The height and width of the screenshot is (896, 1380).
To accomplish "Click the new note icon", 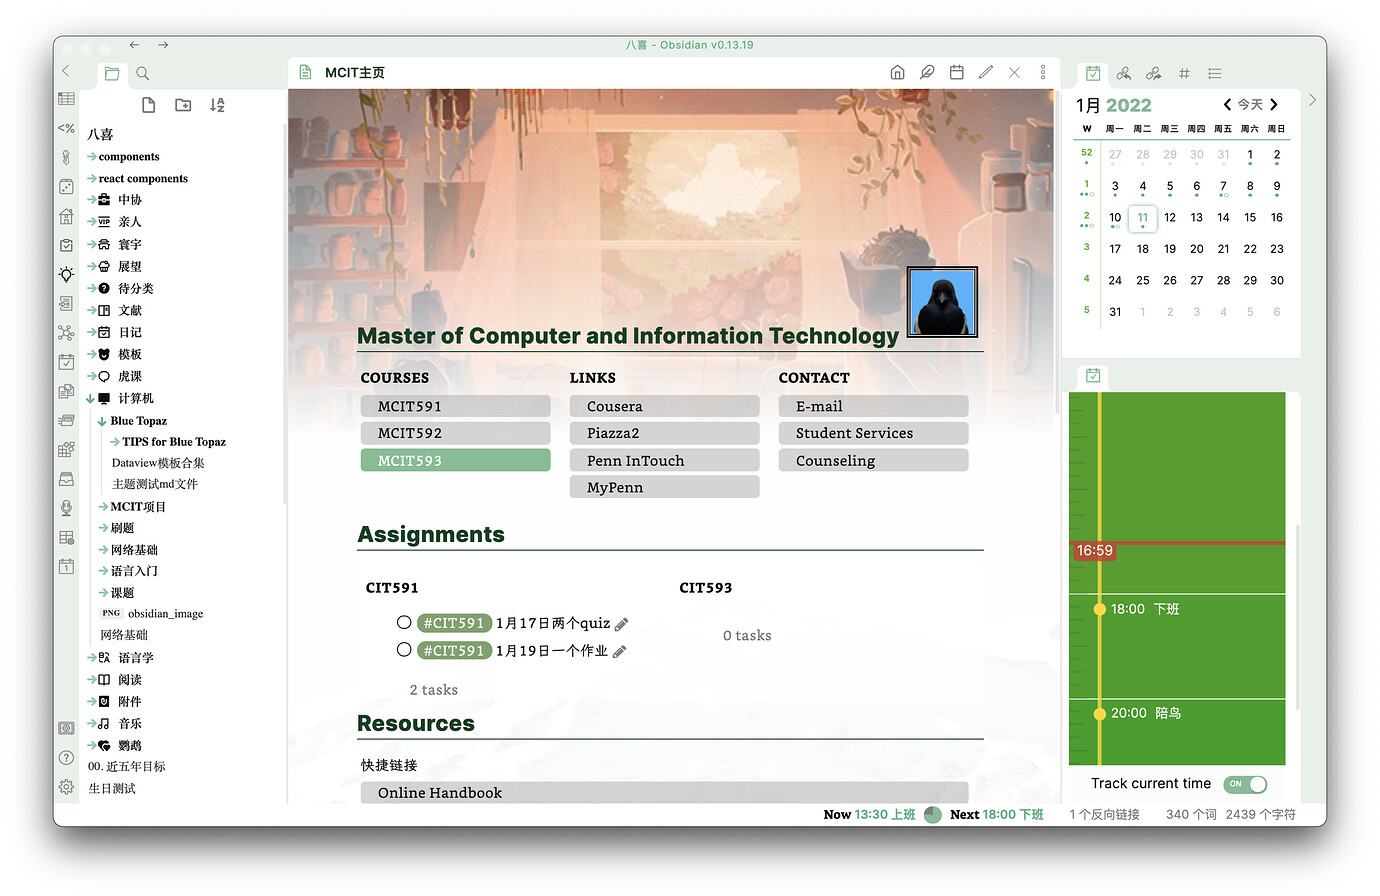I will 149,105.
